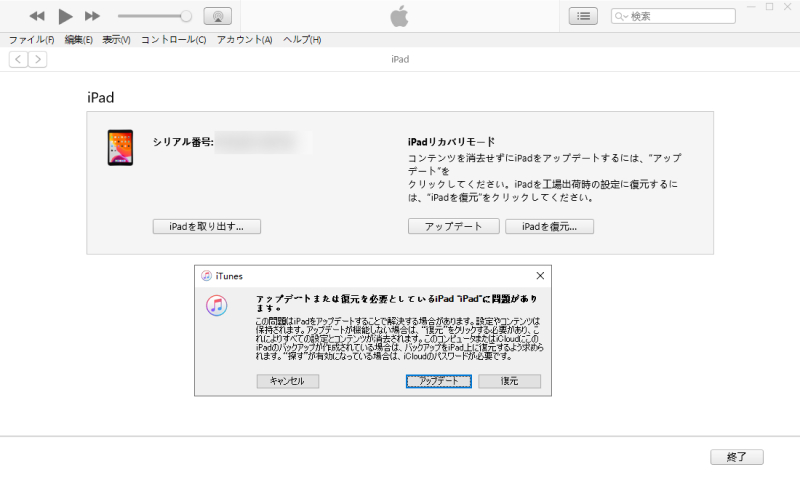800x478 pixels.
Task: Skip ahead with fast-forward icon
Action: click(x=92, y=16)
